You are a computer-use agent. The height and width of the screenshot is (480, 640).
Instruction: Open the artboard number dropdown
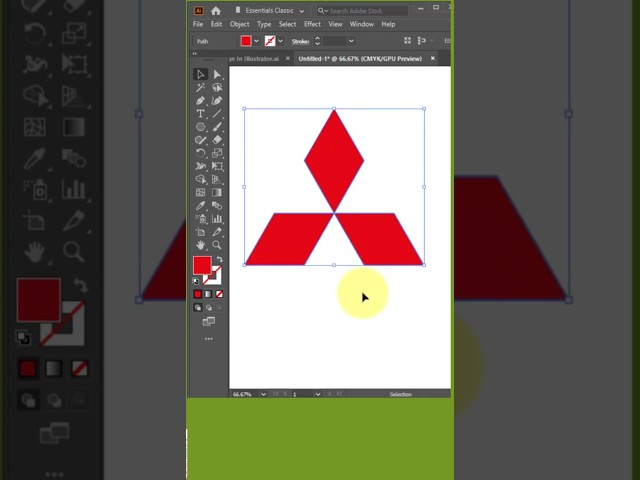point(318,394)
